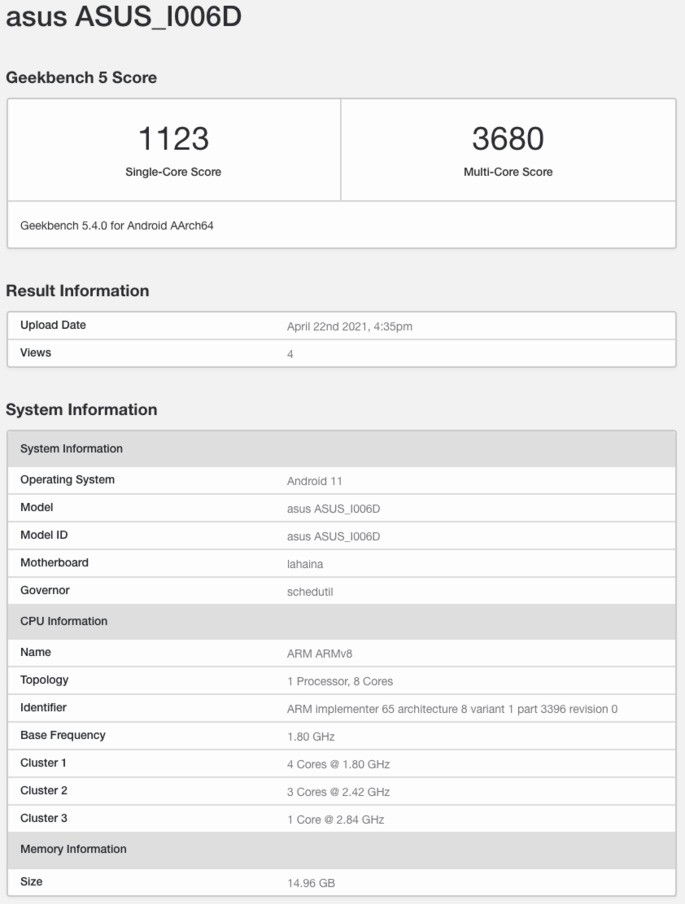Select the date 'April 22nd 2021, 4:35pm'
This screenshot has width=685, height=904.
[350, 326]
